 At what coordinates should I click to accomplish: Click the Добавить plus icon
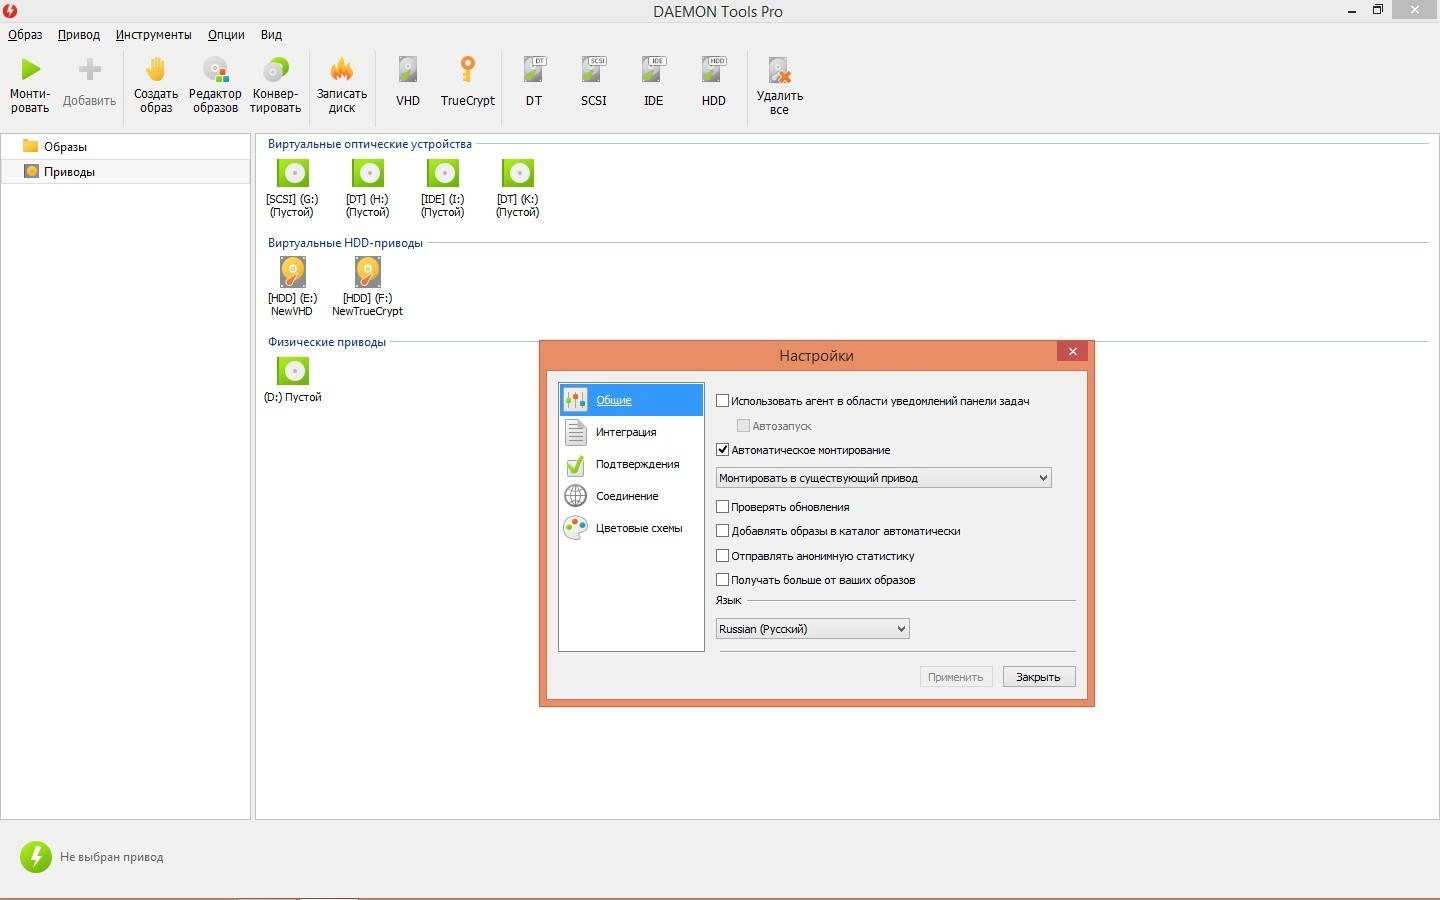click(x=89, y=70)
